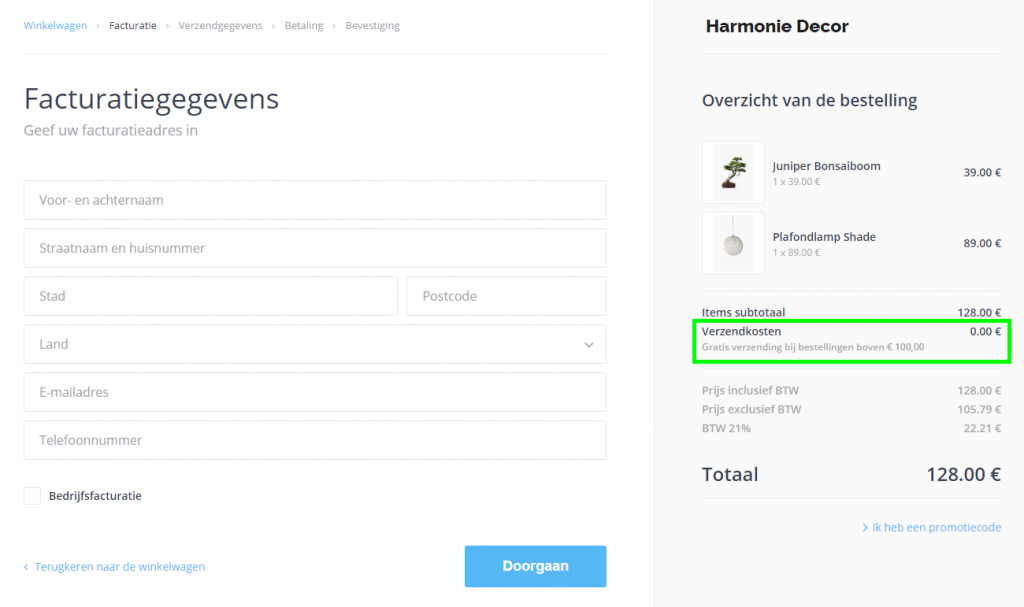Open the Winkelwagen breadcrumb link
1024x607 pixels.
(55, 25)
